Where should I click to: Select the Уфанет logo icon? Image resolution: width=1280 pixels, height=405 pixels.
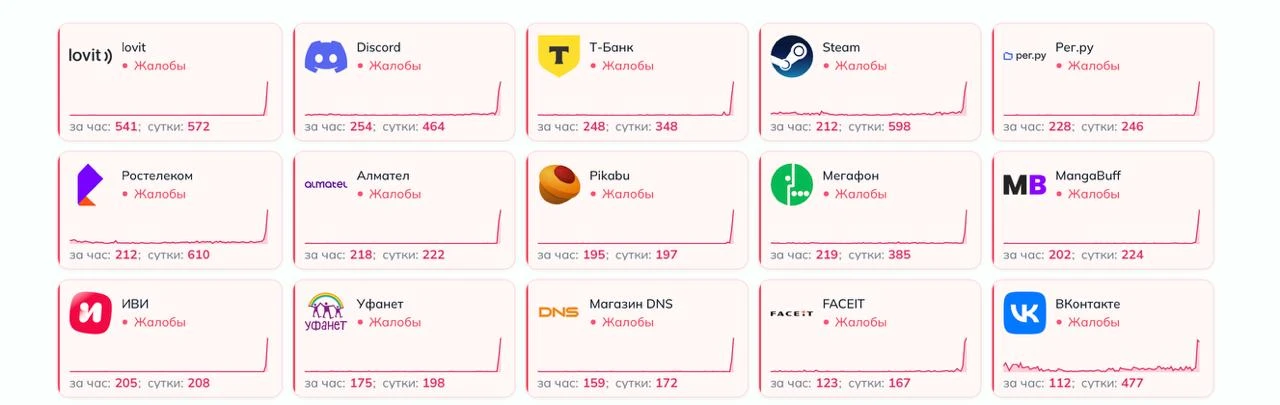coord(325,312)
